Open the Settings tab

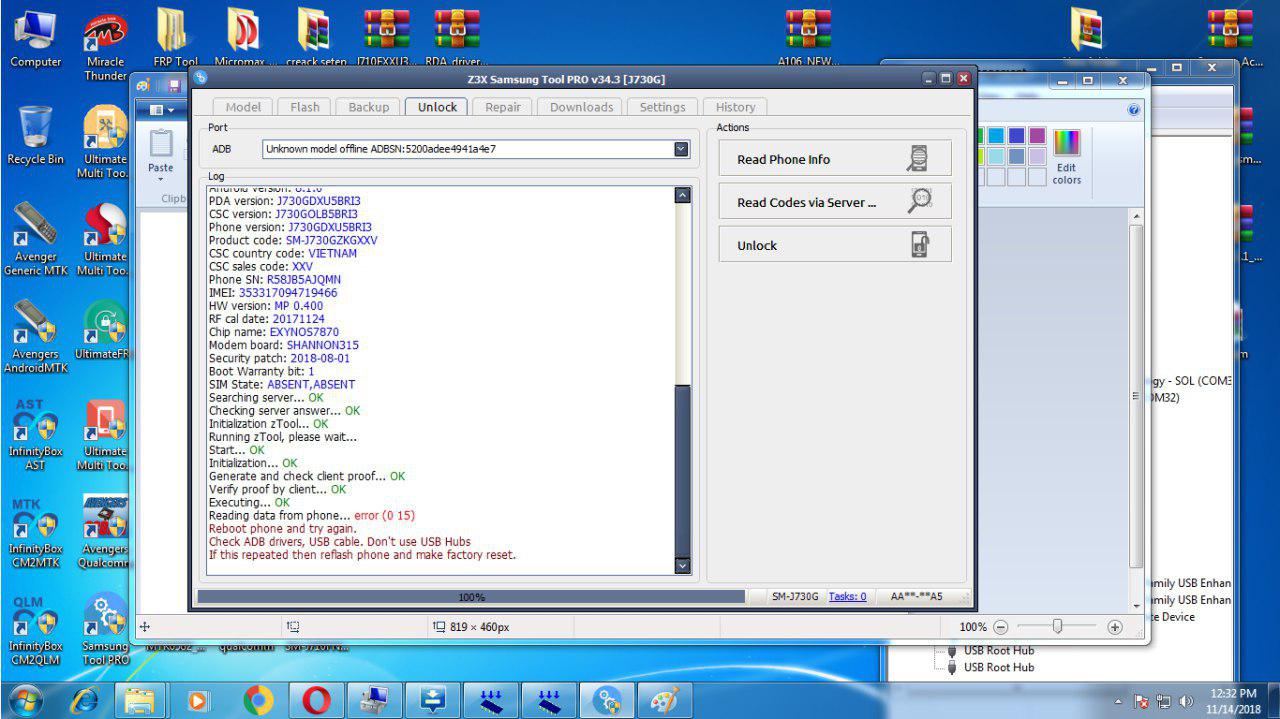click(663, 107)
